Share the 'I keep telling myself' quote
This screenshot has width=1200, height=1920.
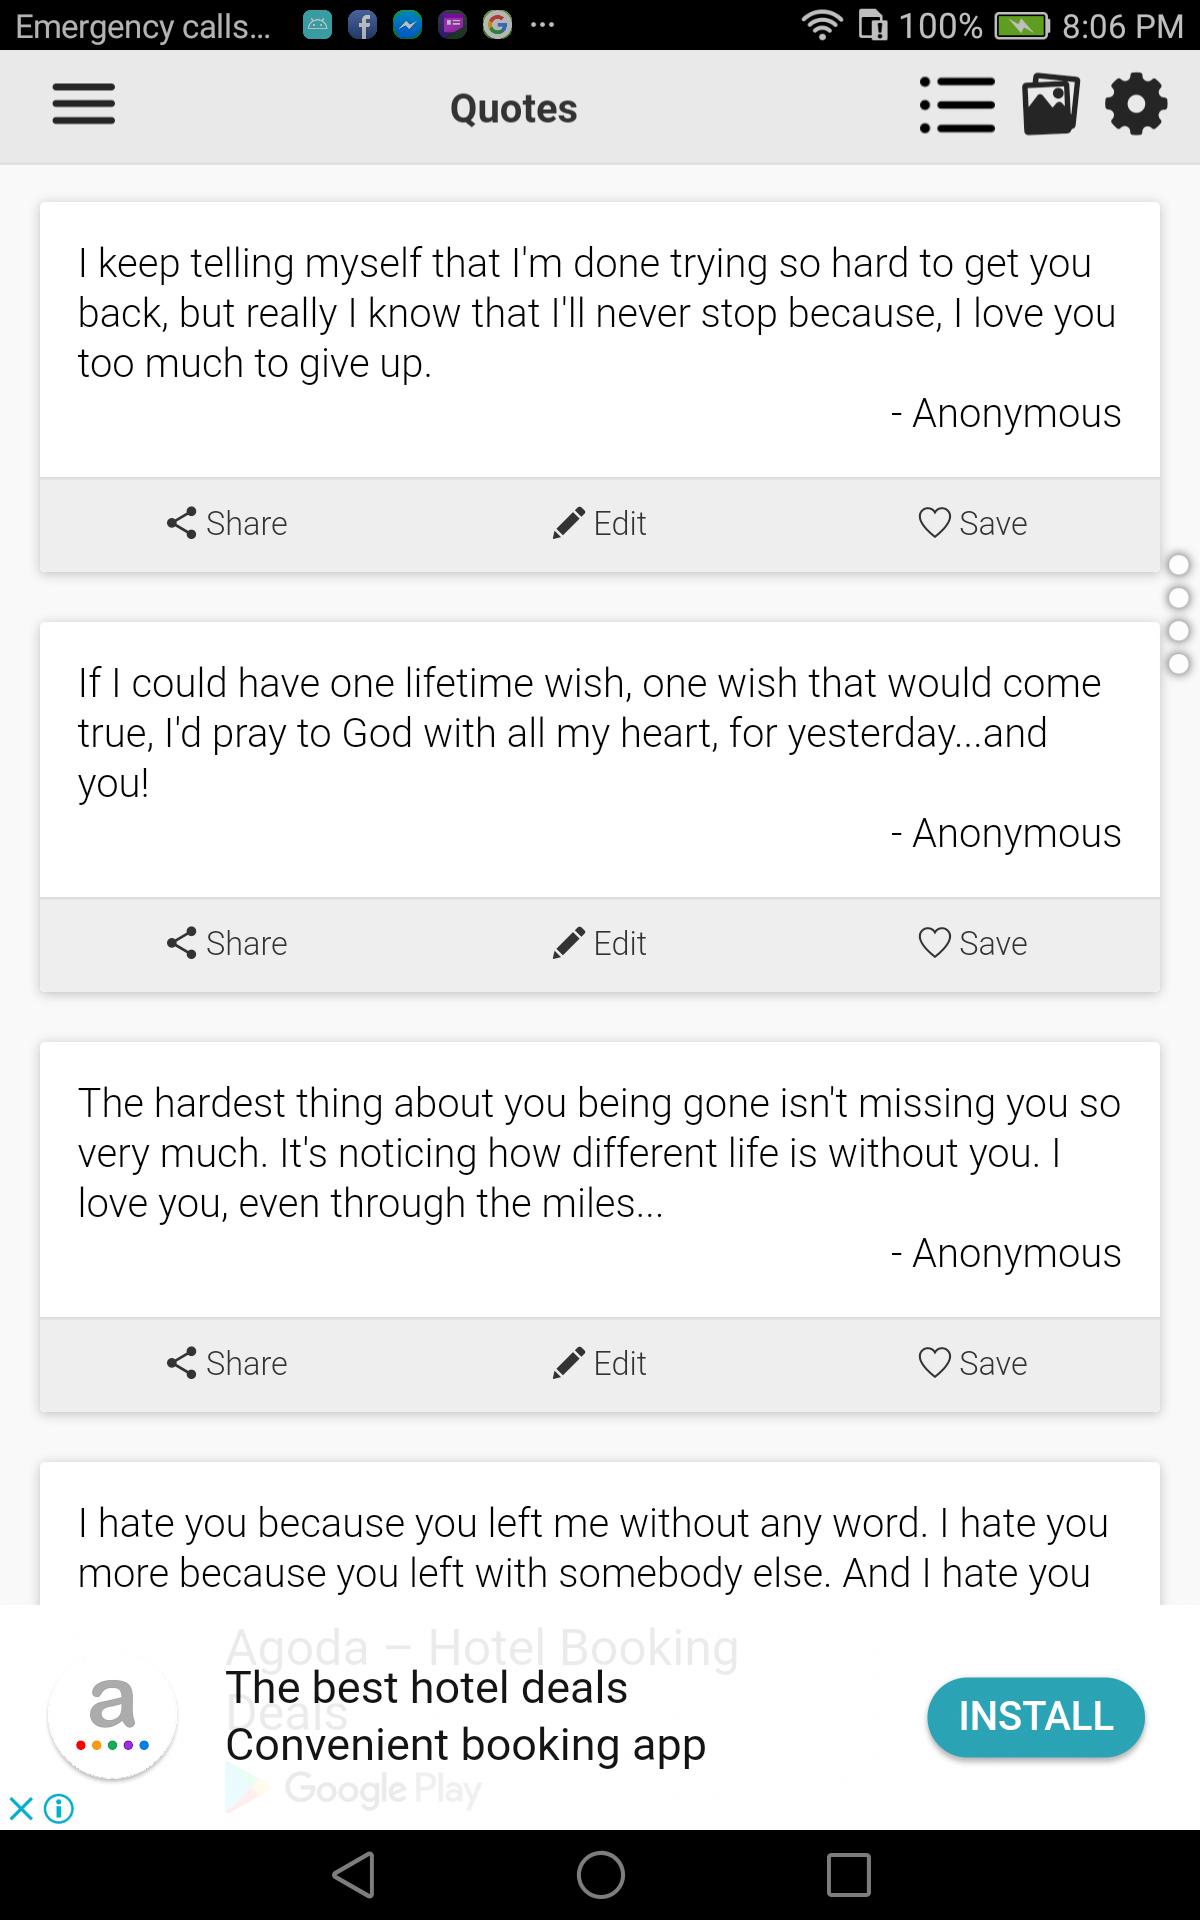pyautogui.click(x=227, y=523)
